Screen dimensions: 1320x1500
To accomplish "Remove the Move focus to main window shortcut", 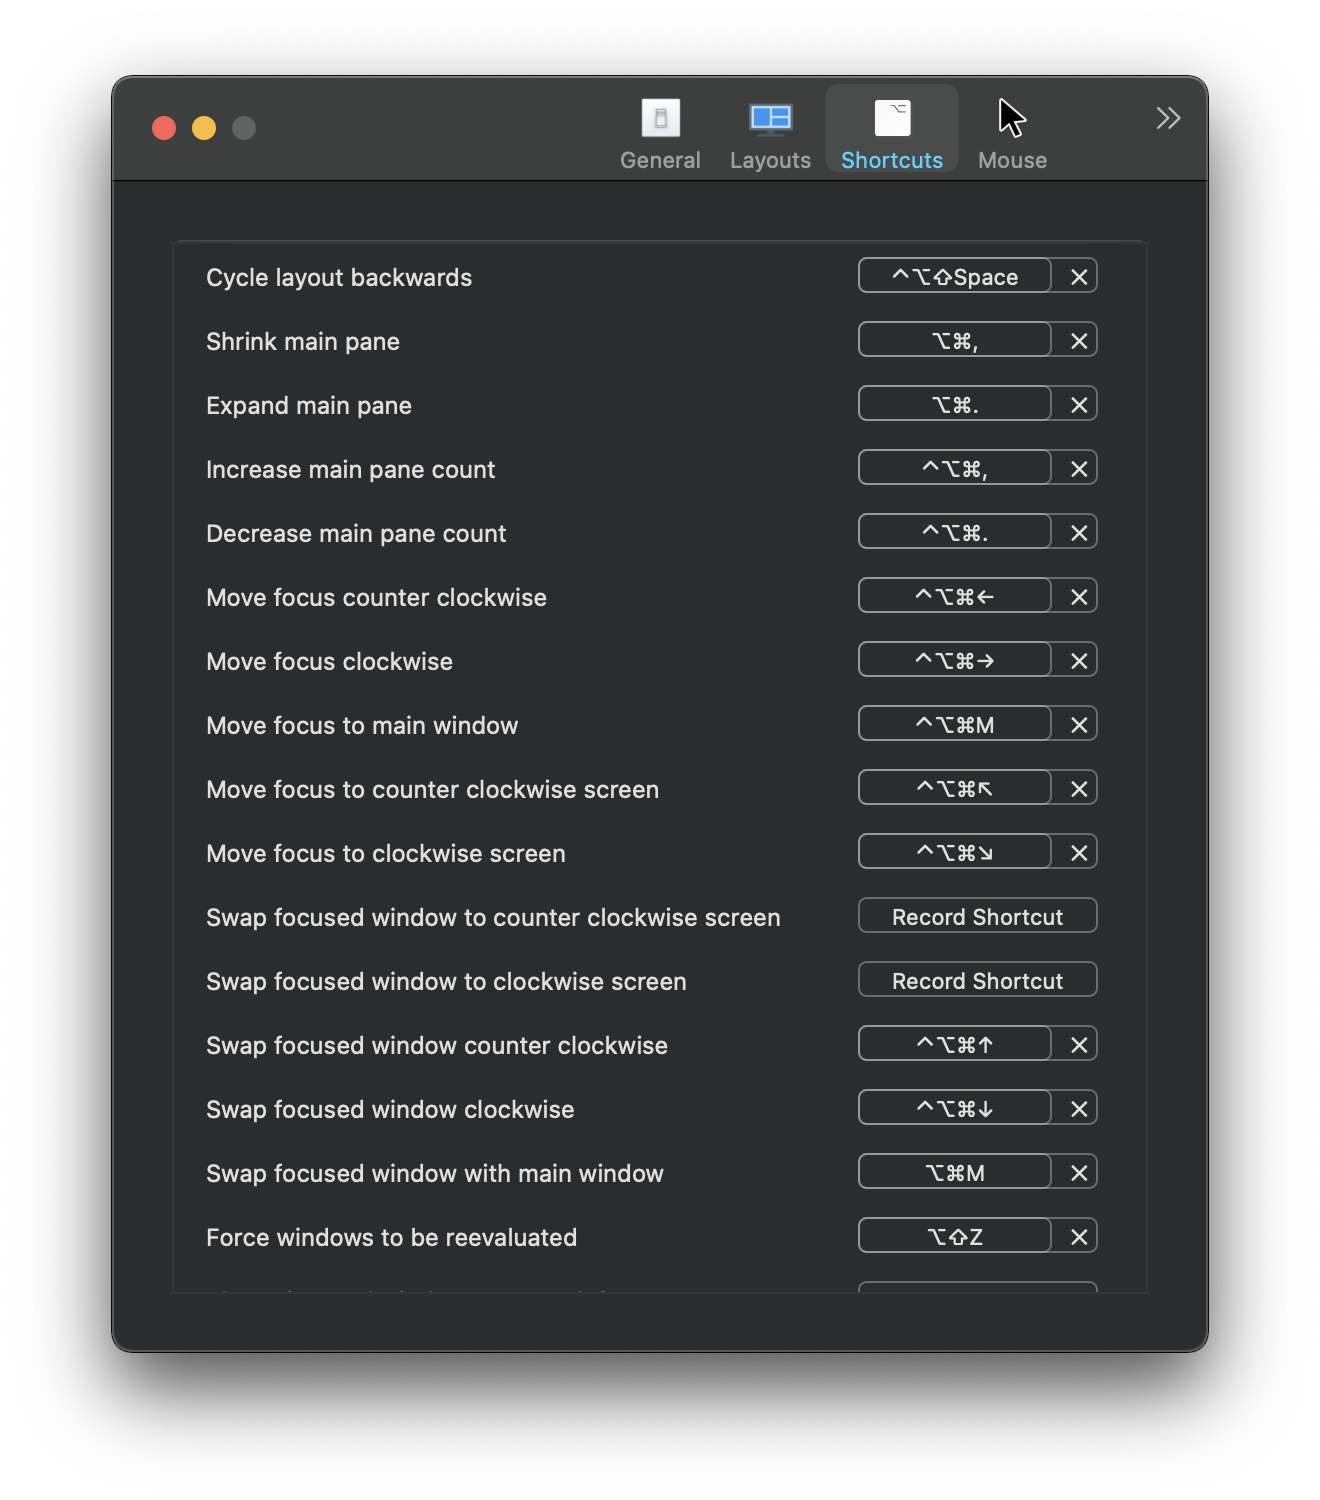I will (x=1078, y=725).
